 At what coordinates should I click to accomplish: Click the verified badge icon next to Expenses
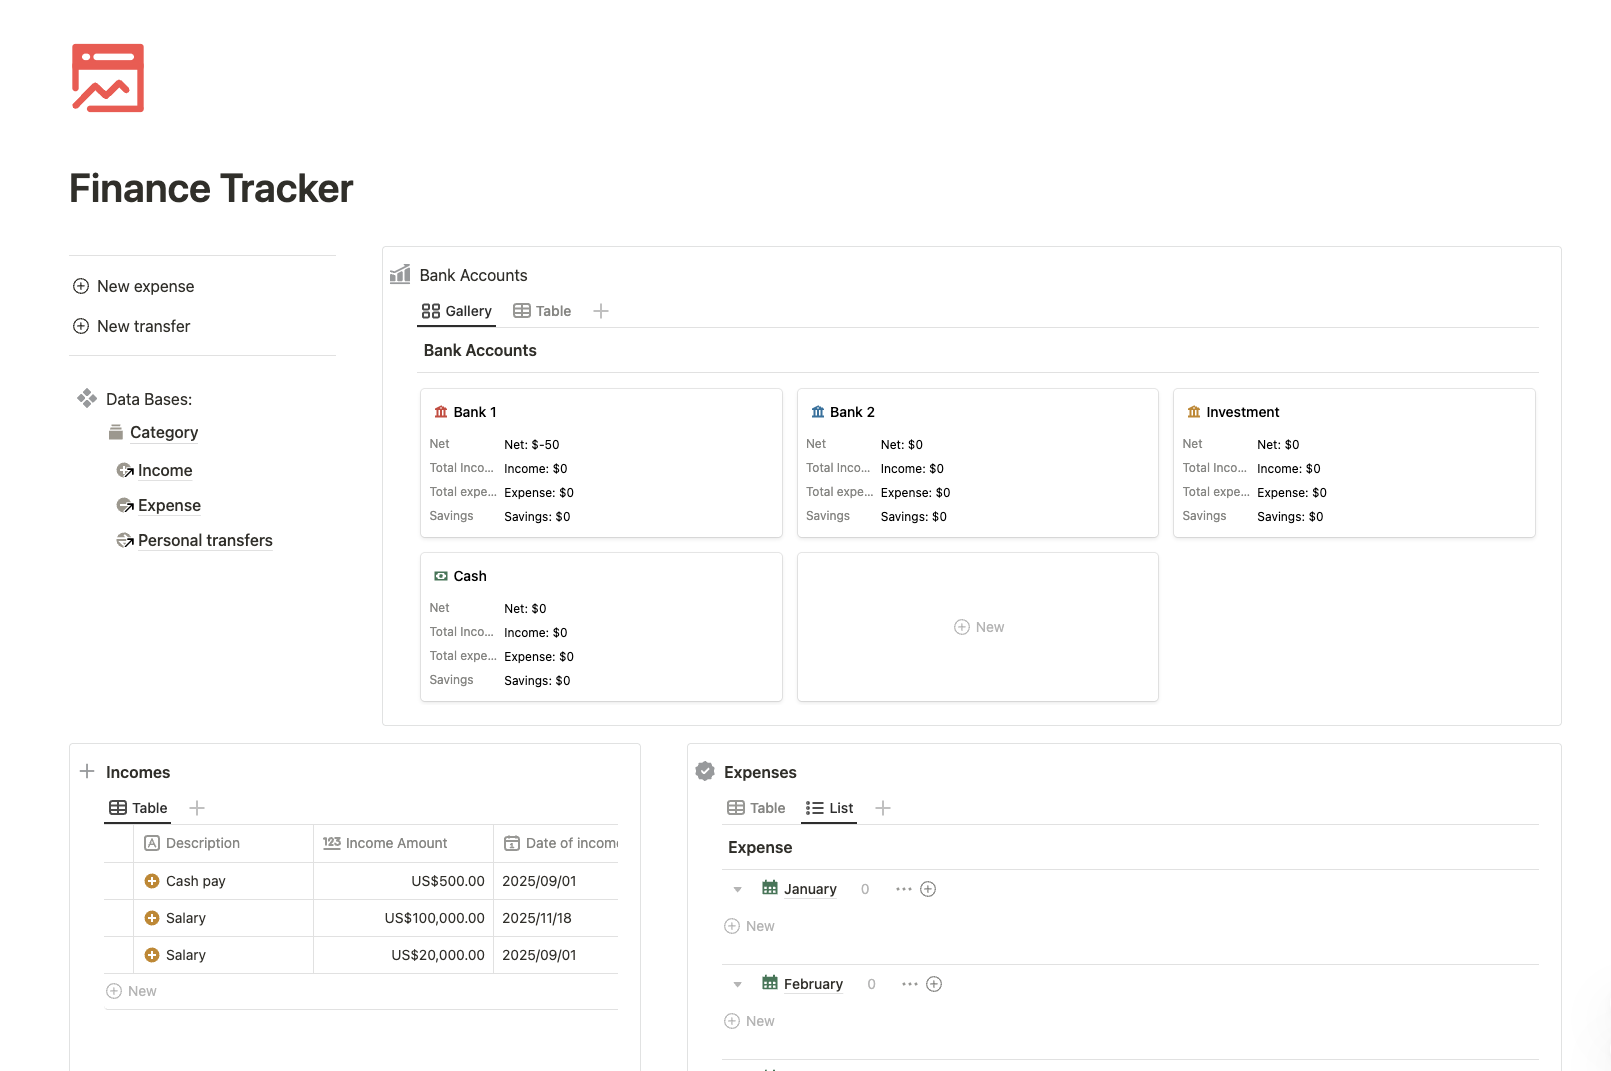tap(705, 771)
